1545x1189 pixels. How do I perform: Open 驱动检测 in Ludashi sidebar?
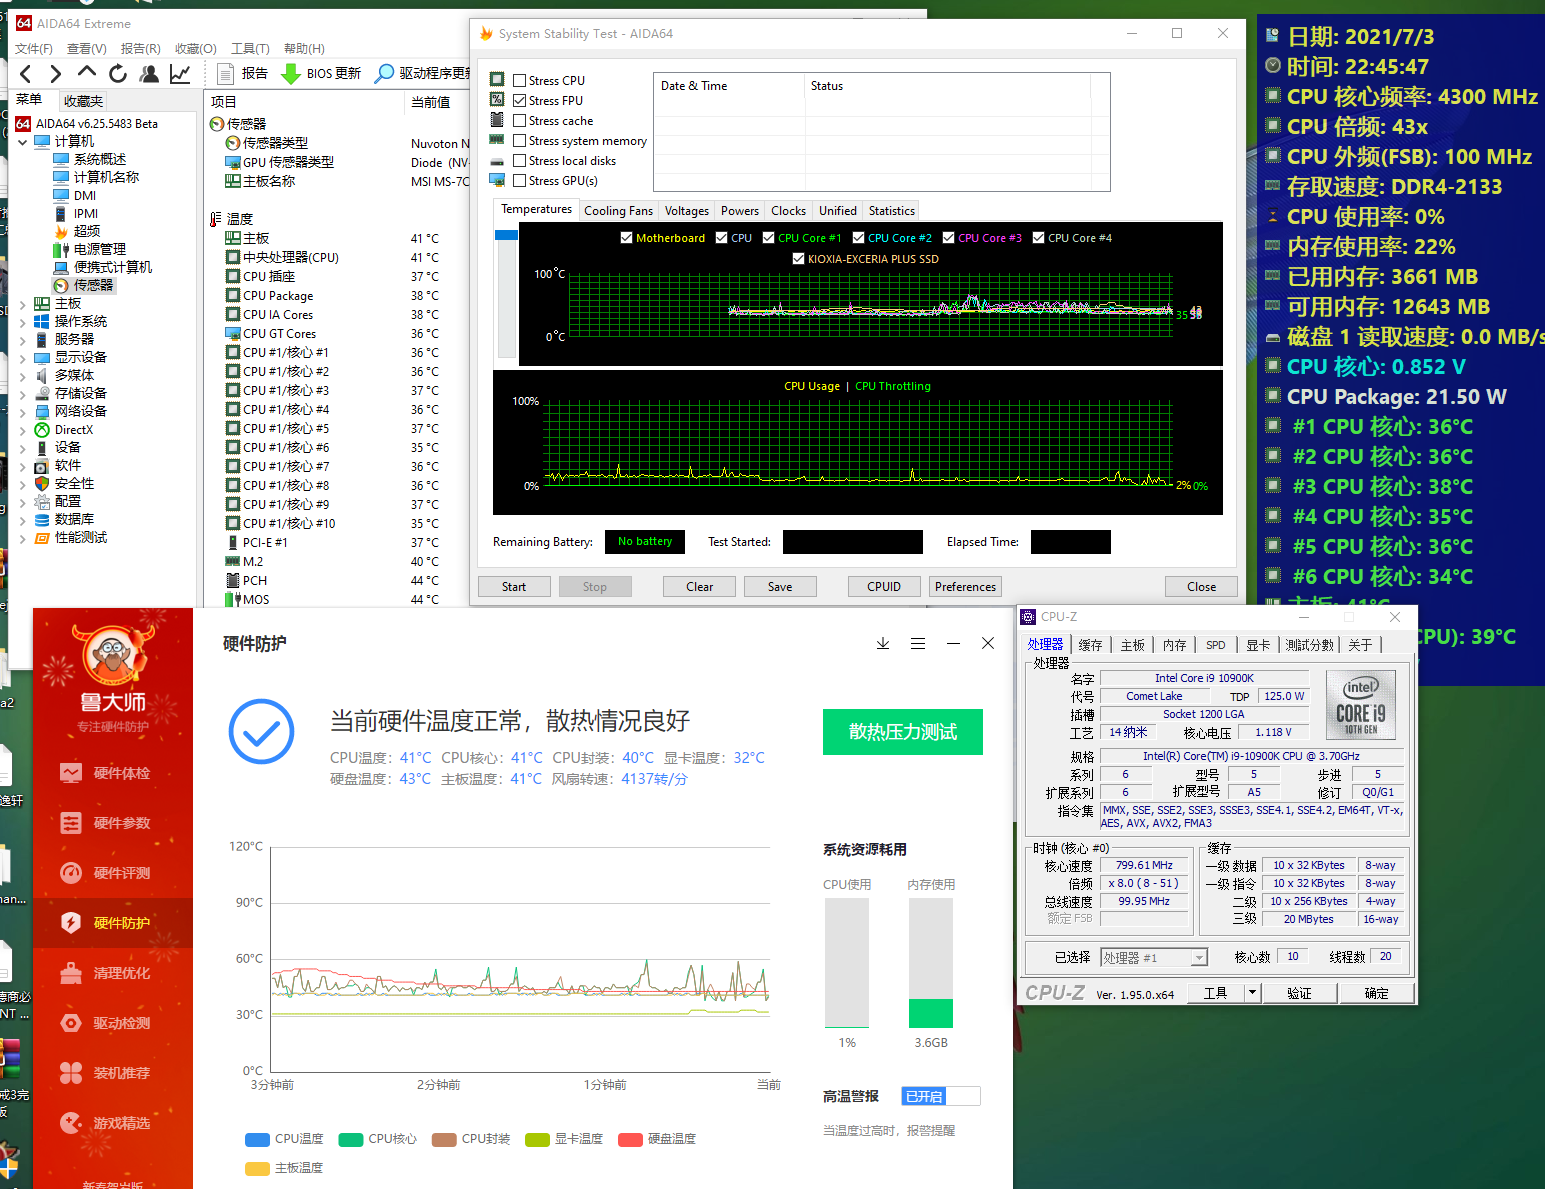pyautogui.click(x=113, y=1023)
